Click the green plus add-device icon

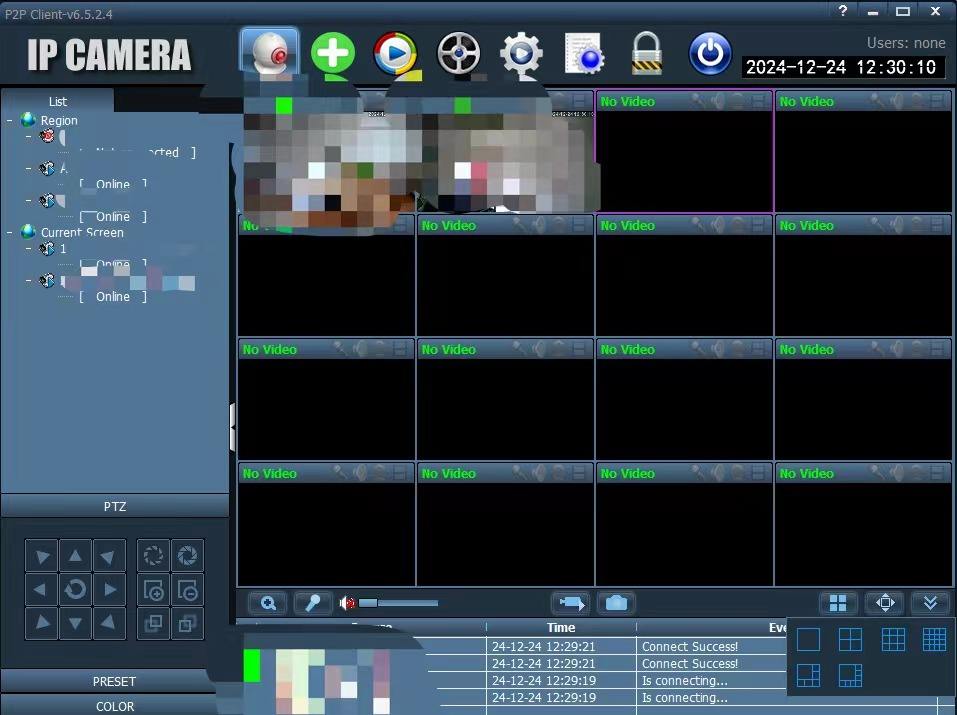pos(332,52)
